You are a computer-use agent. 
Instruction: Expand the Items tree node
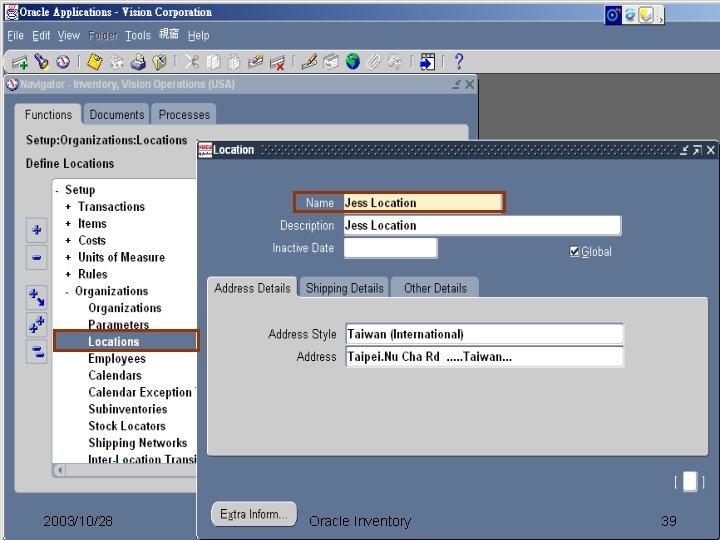[x=68, y=224]
